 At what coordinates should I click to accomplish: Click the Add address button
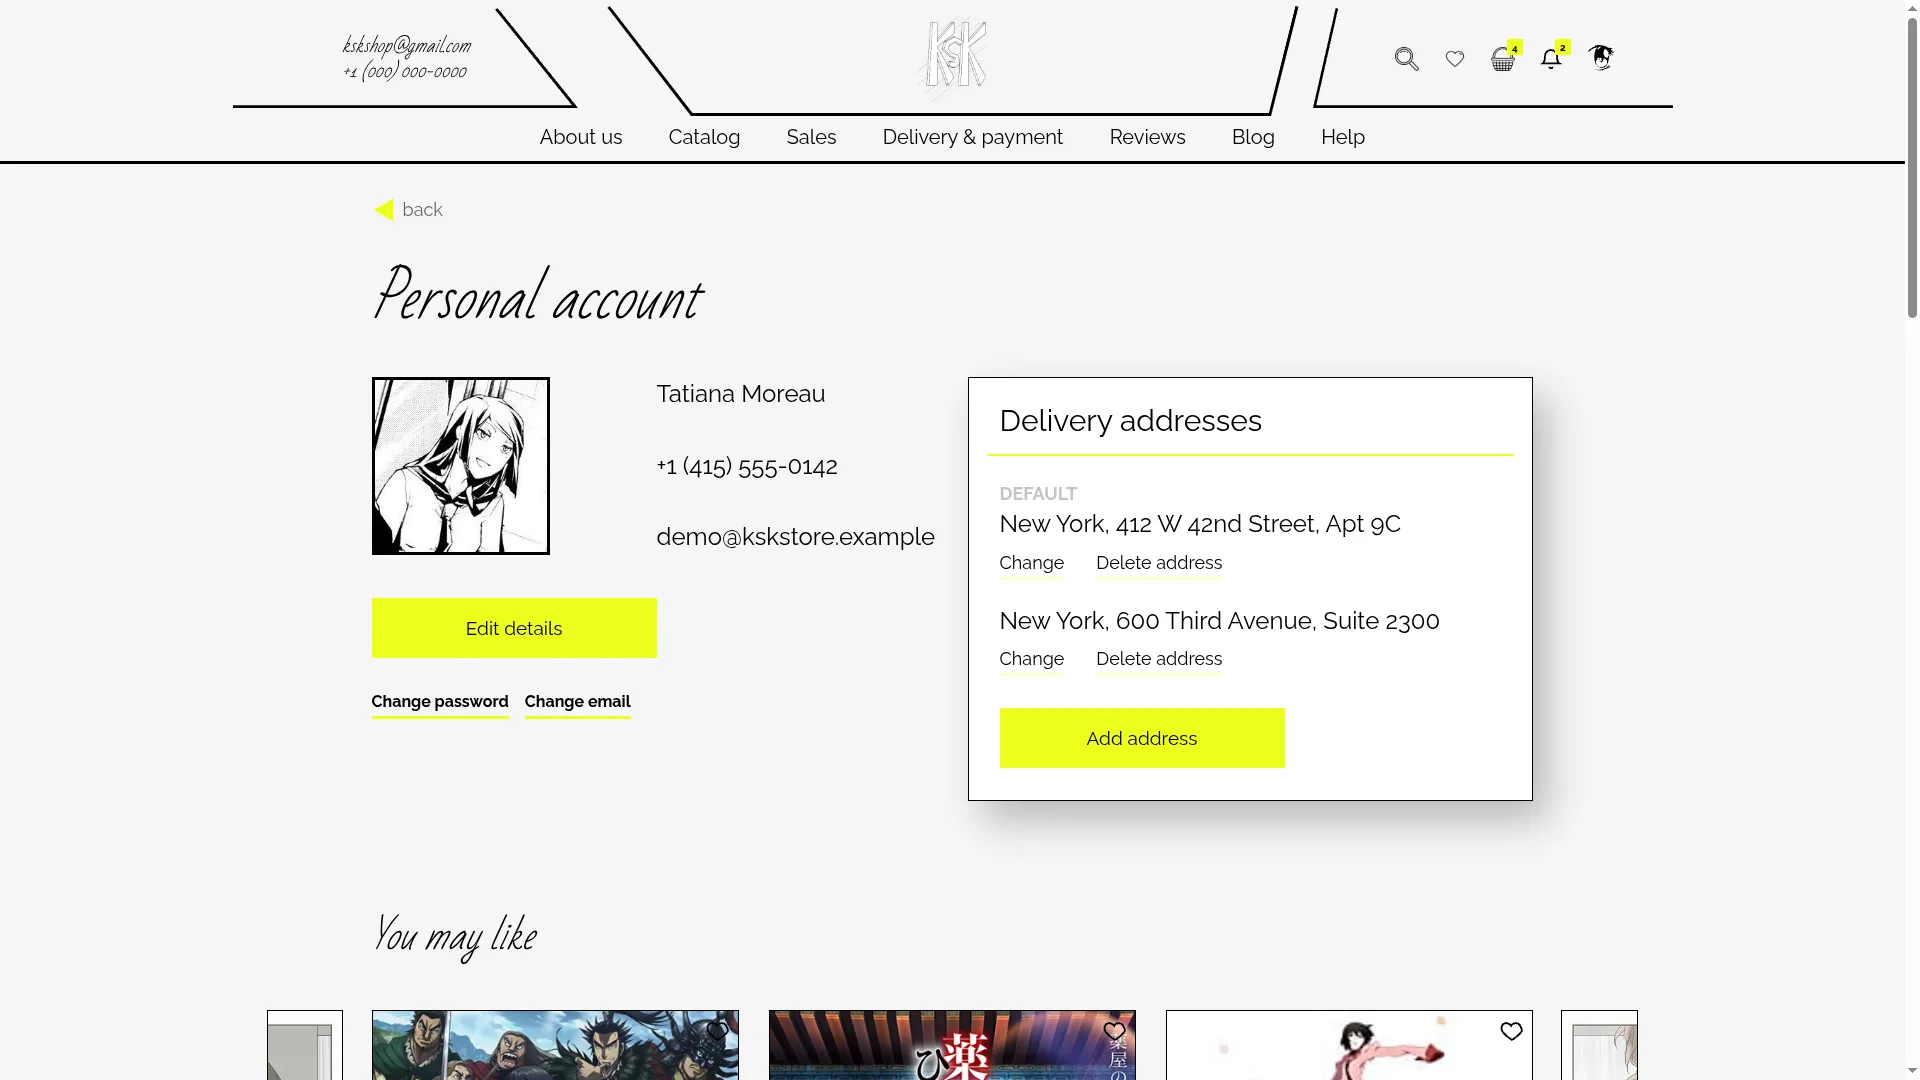pyautogui.click(x=1142, y=738)
